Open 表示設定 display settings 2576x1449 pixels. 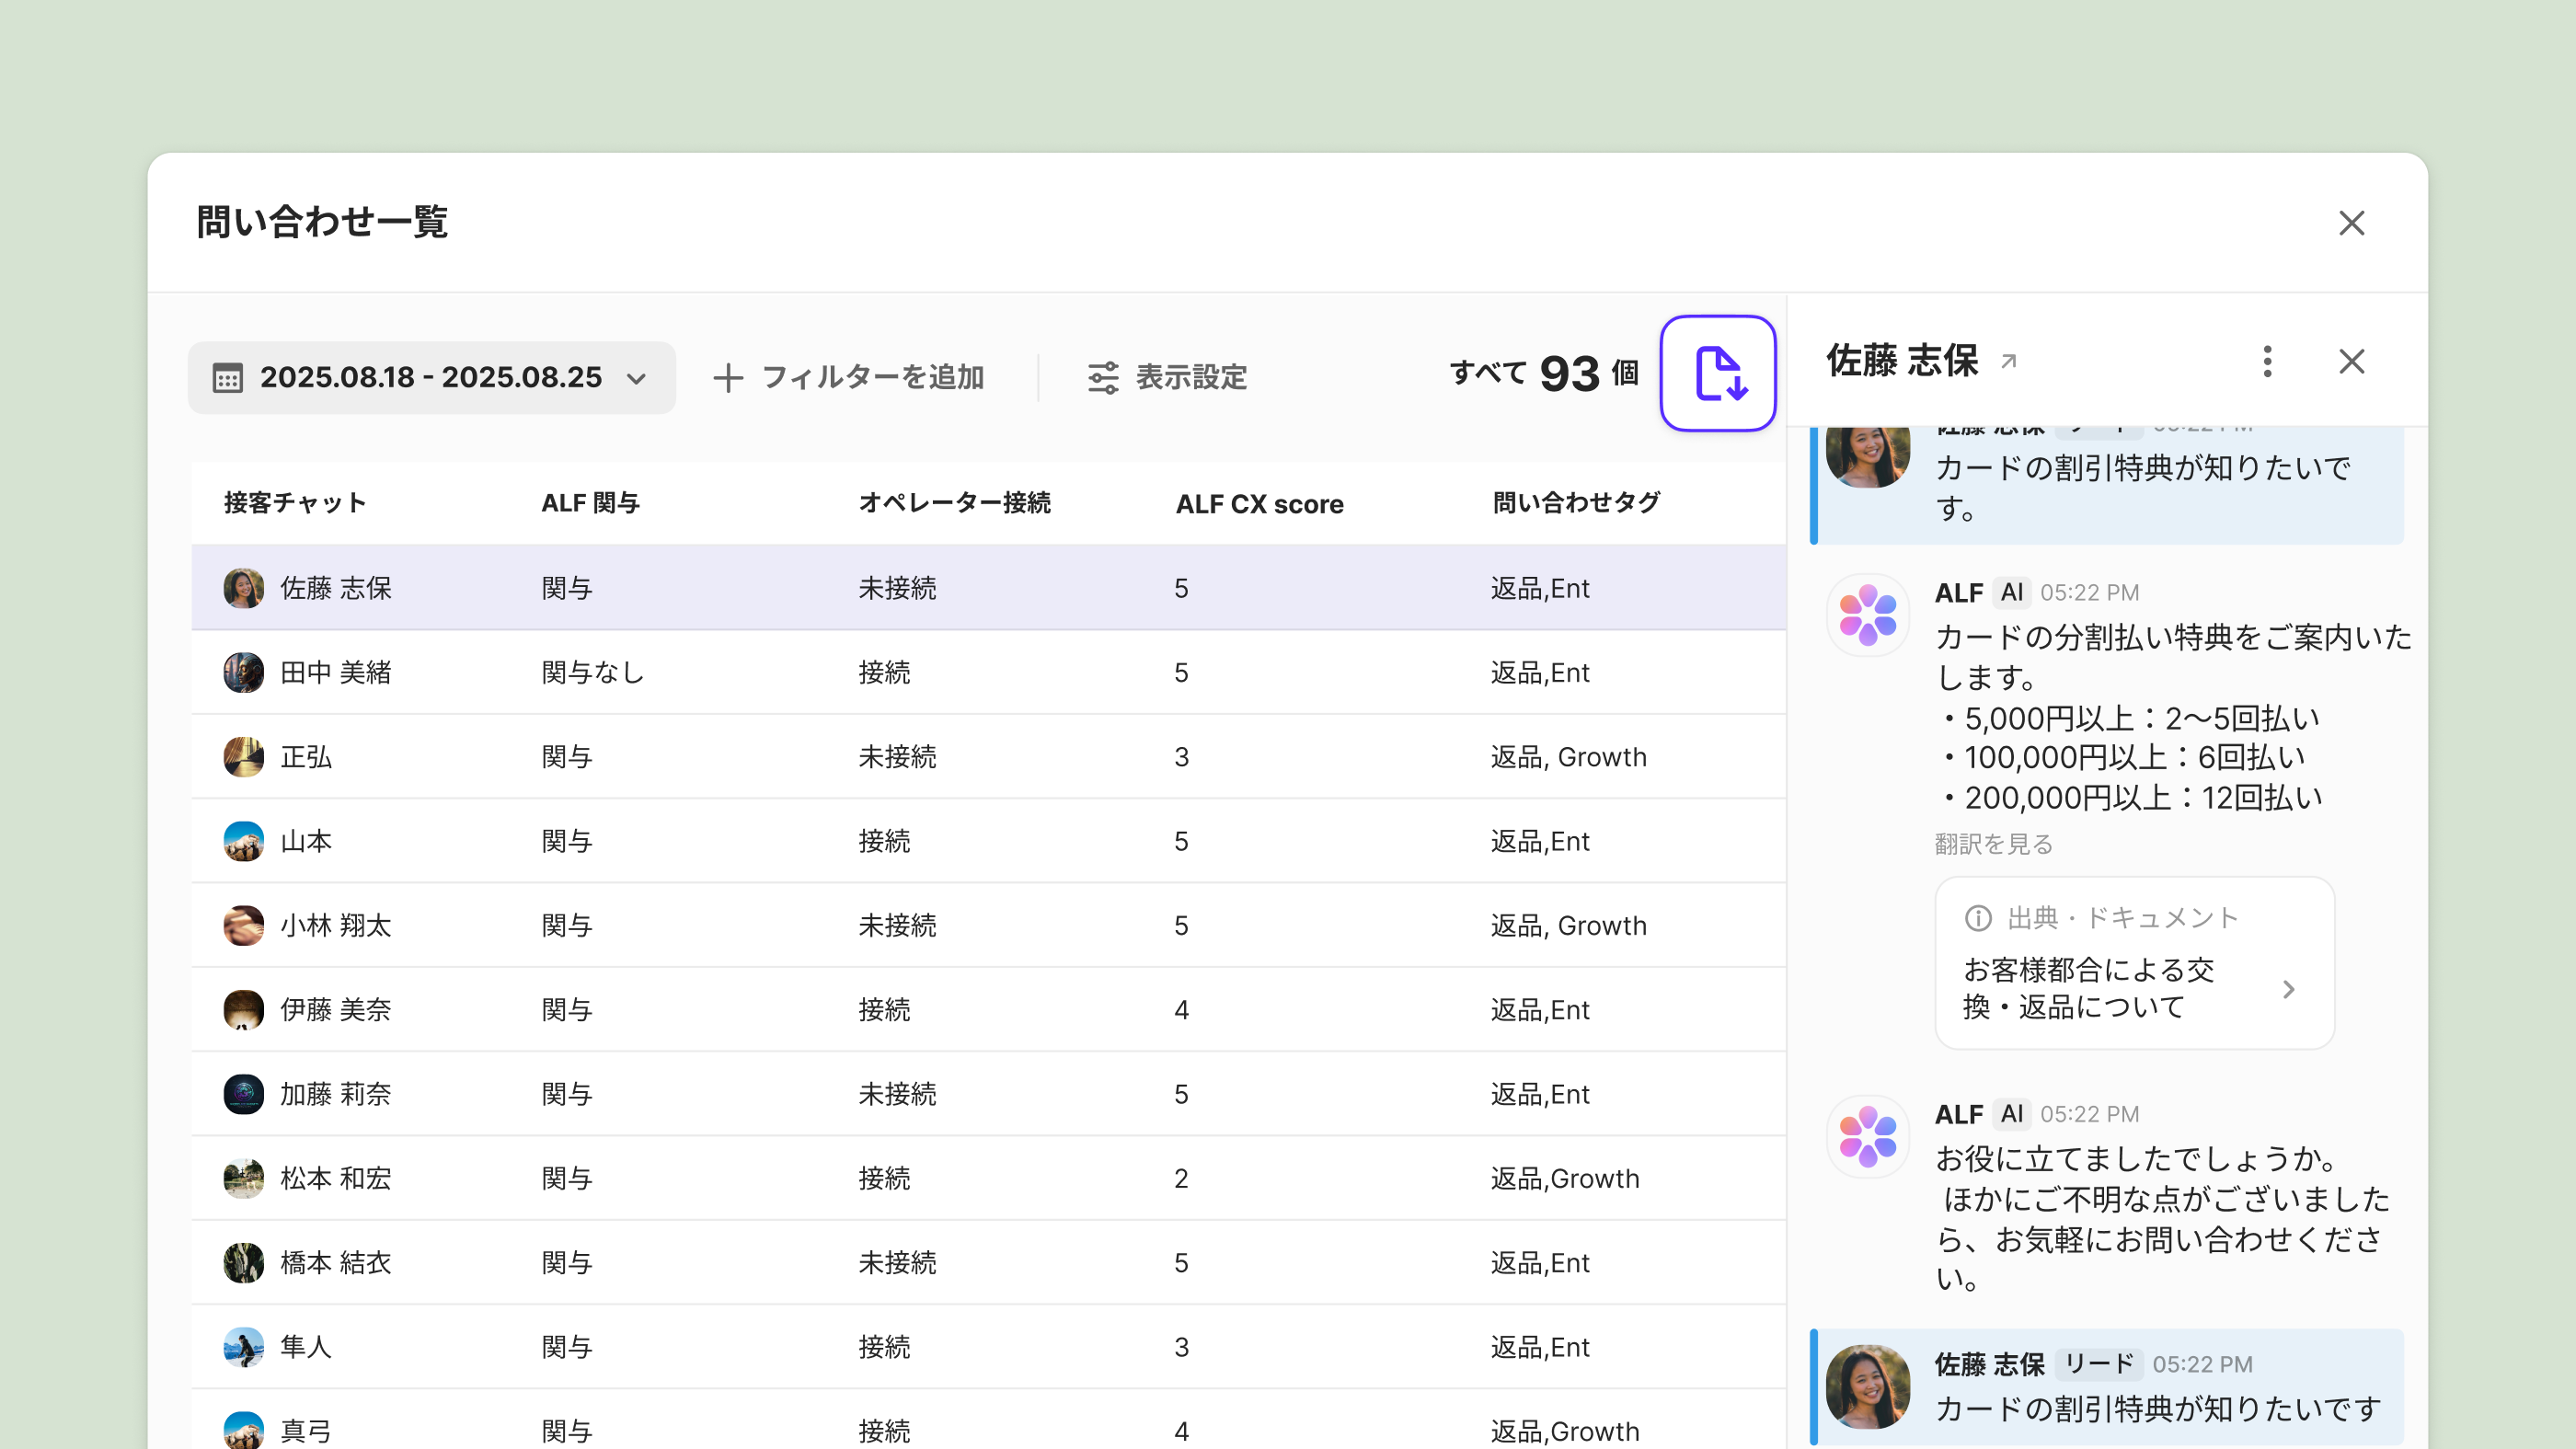point(1168,378)
